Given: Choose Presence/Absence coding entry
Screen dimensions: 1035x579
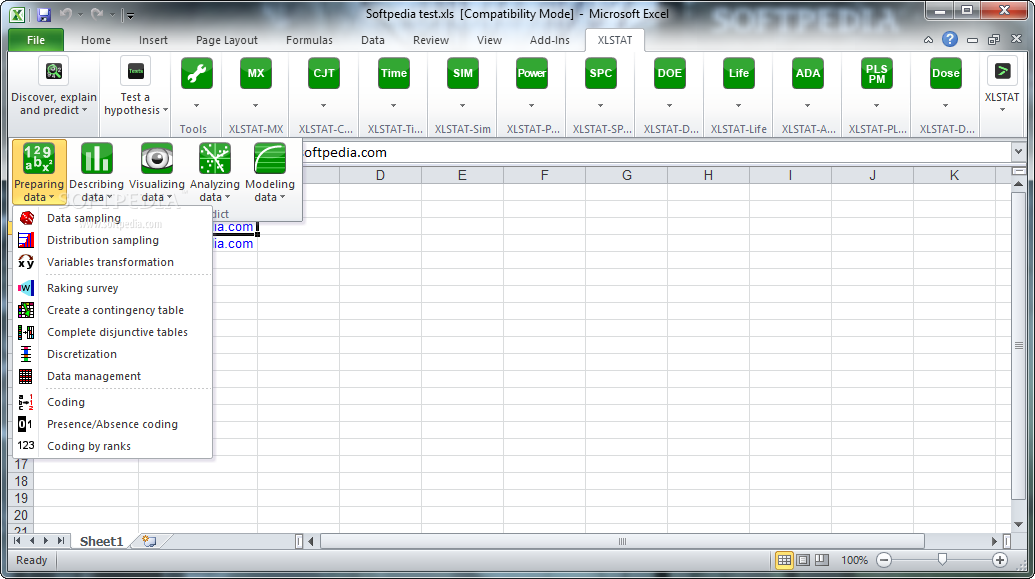Looking at the screenshot, I should [x=113, y=424].
